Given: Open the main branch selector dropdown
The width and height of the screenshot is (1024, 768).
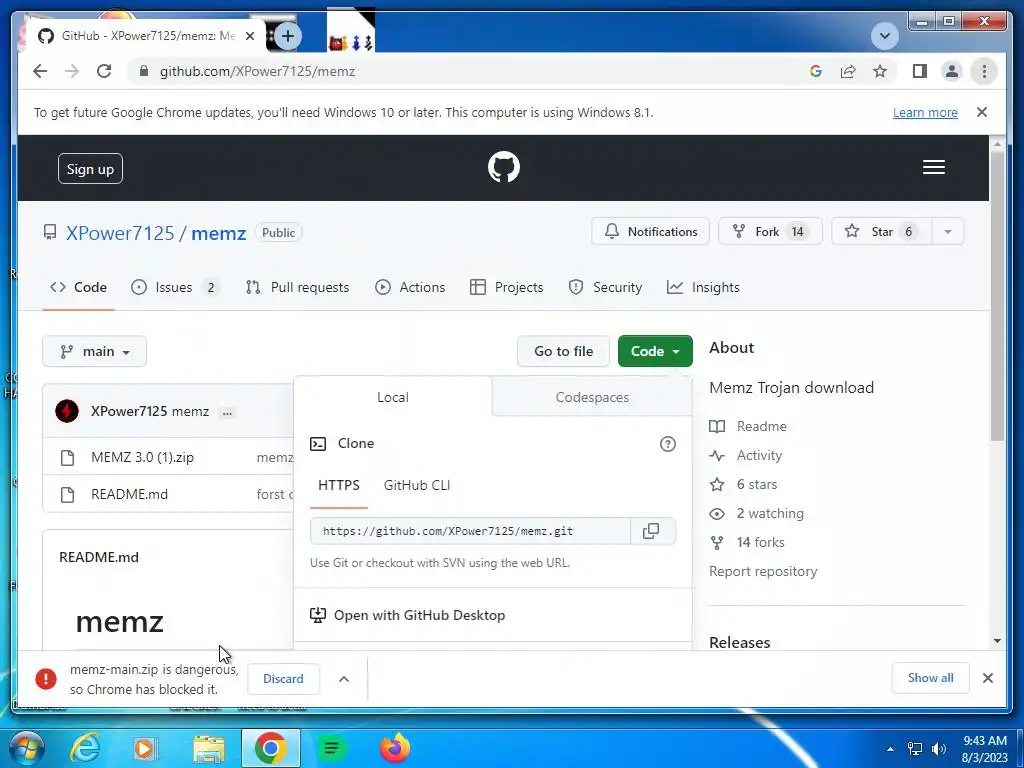Looking at the screenshot, I should [95, 351].
